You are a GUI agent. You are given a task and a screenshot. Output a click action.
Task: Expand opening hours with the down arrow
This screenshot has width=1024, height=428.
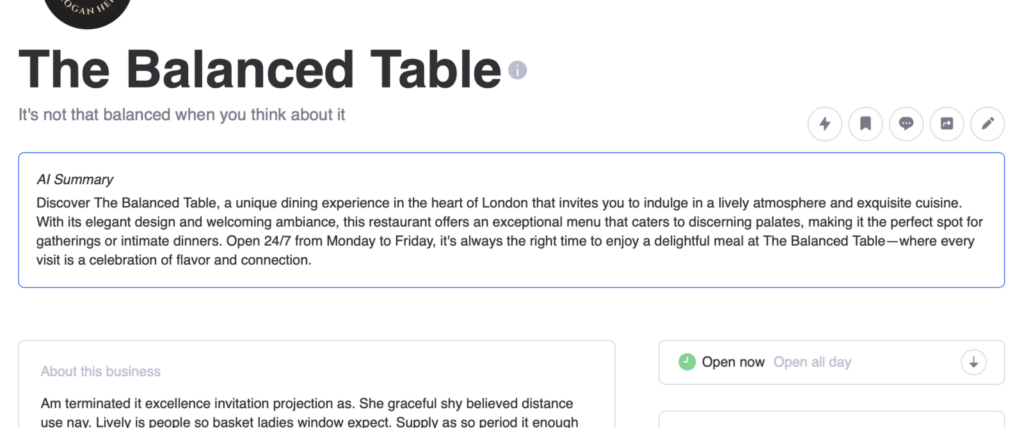pos(974,362)
